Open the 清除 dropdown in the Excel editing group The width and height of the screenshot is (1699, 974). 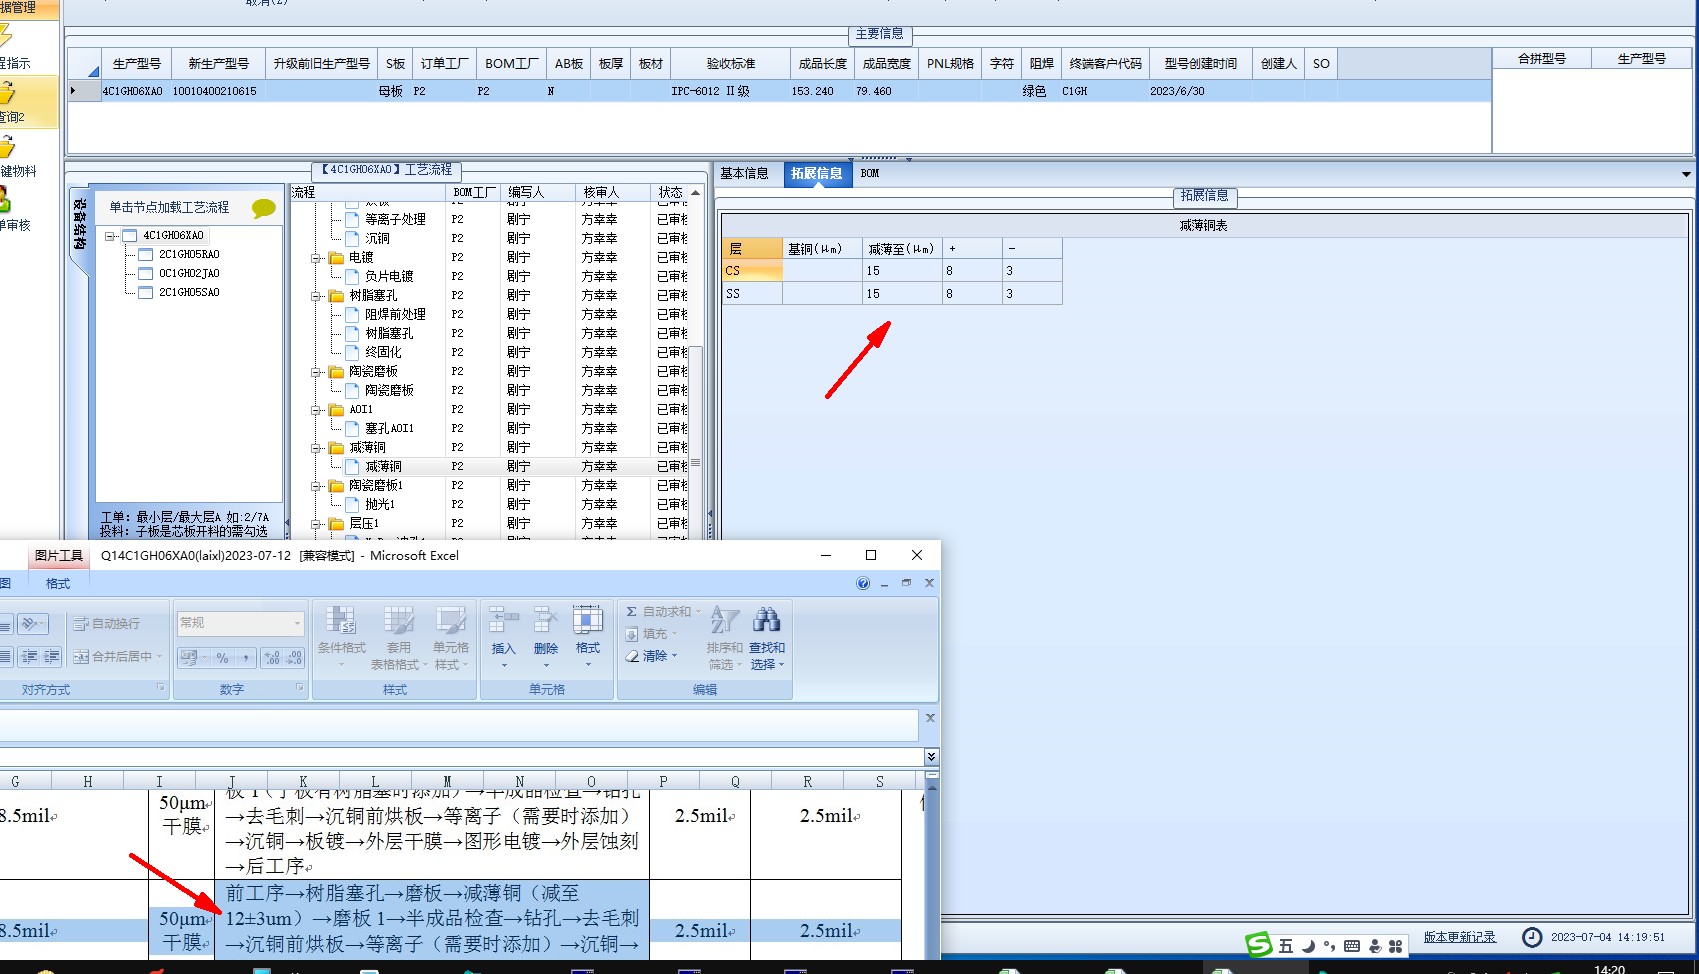click(x=675, y=656)
